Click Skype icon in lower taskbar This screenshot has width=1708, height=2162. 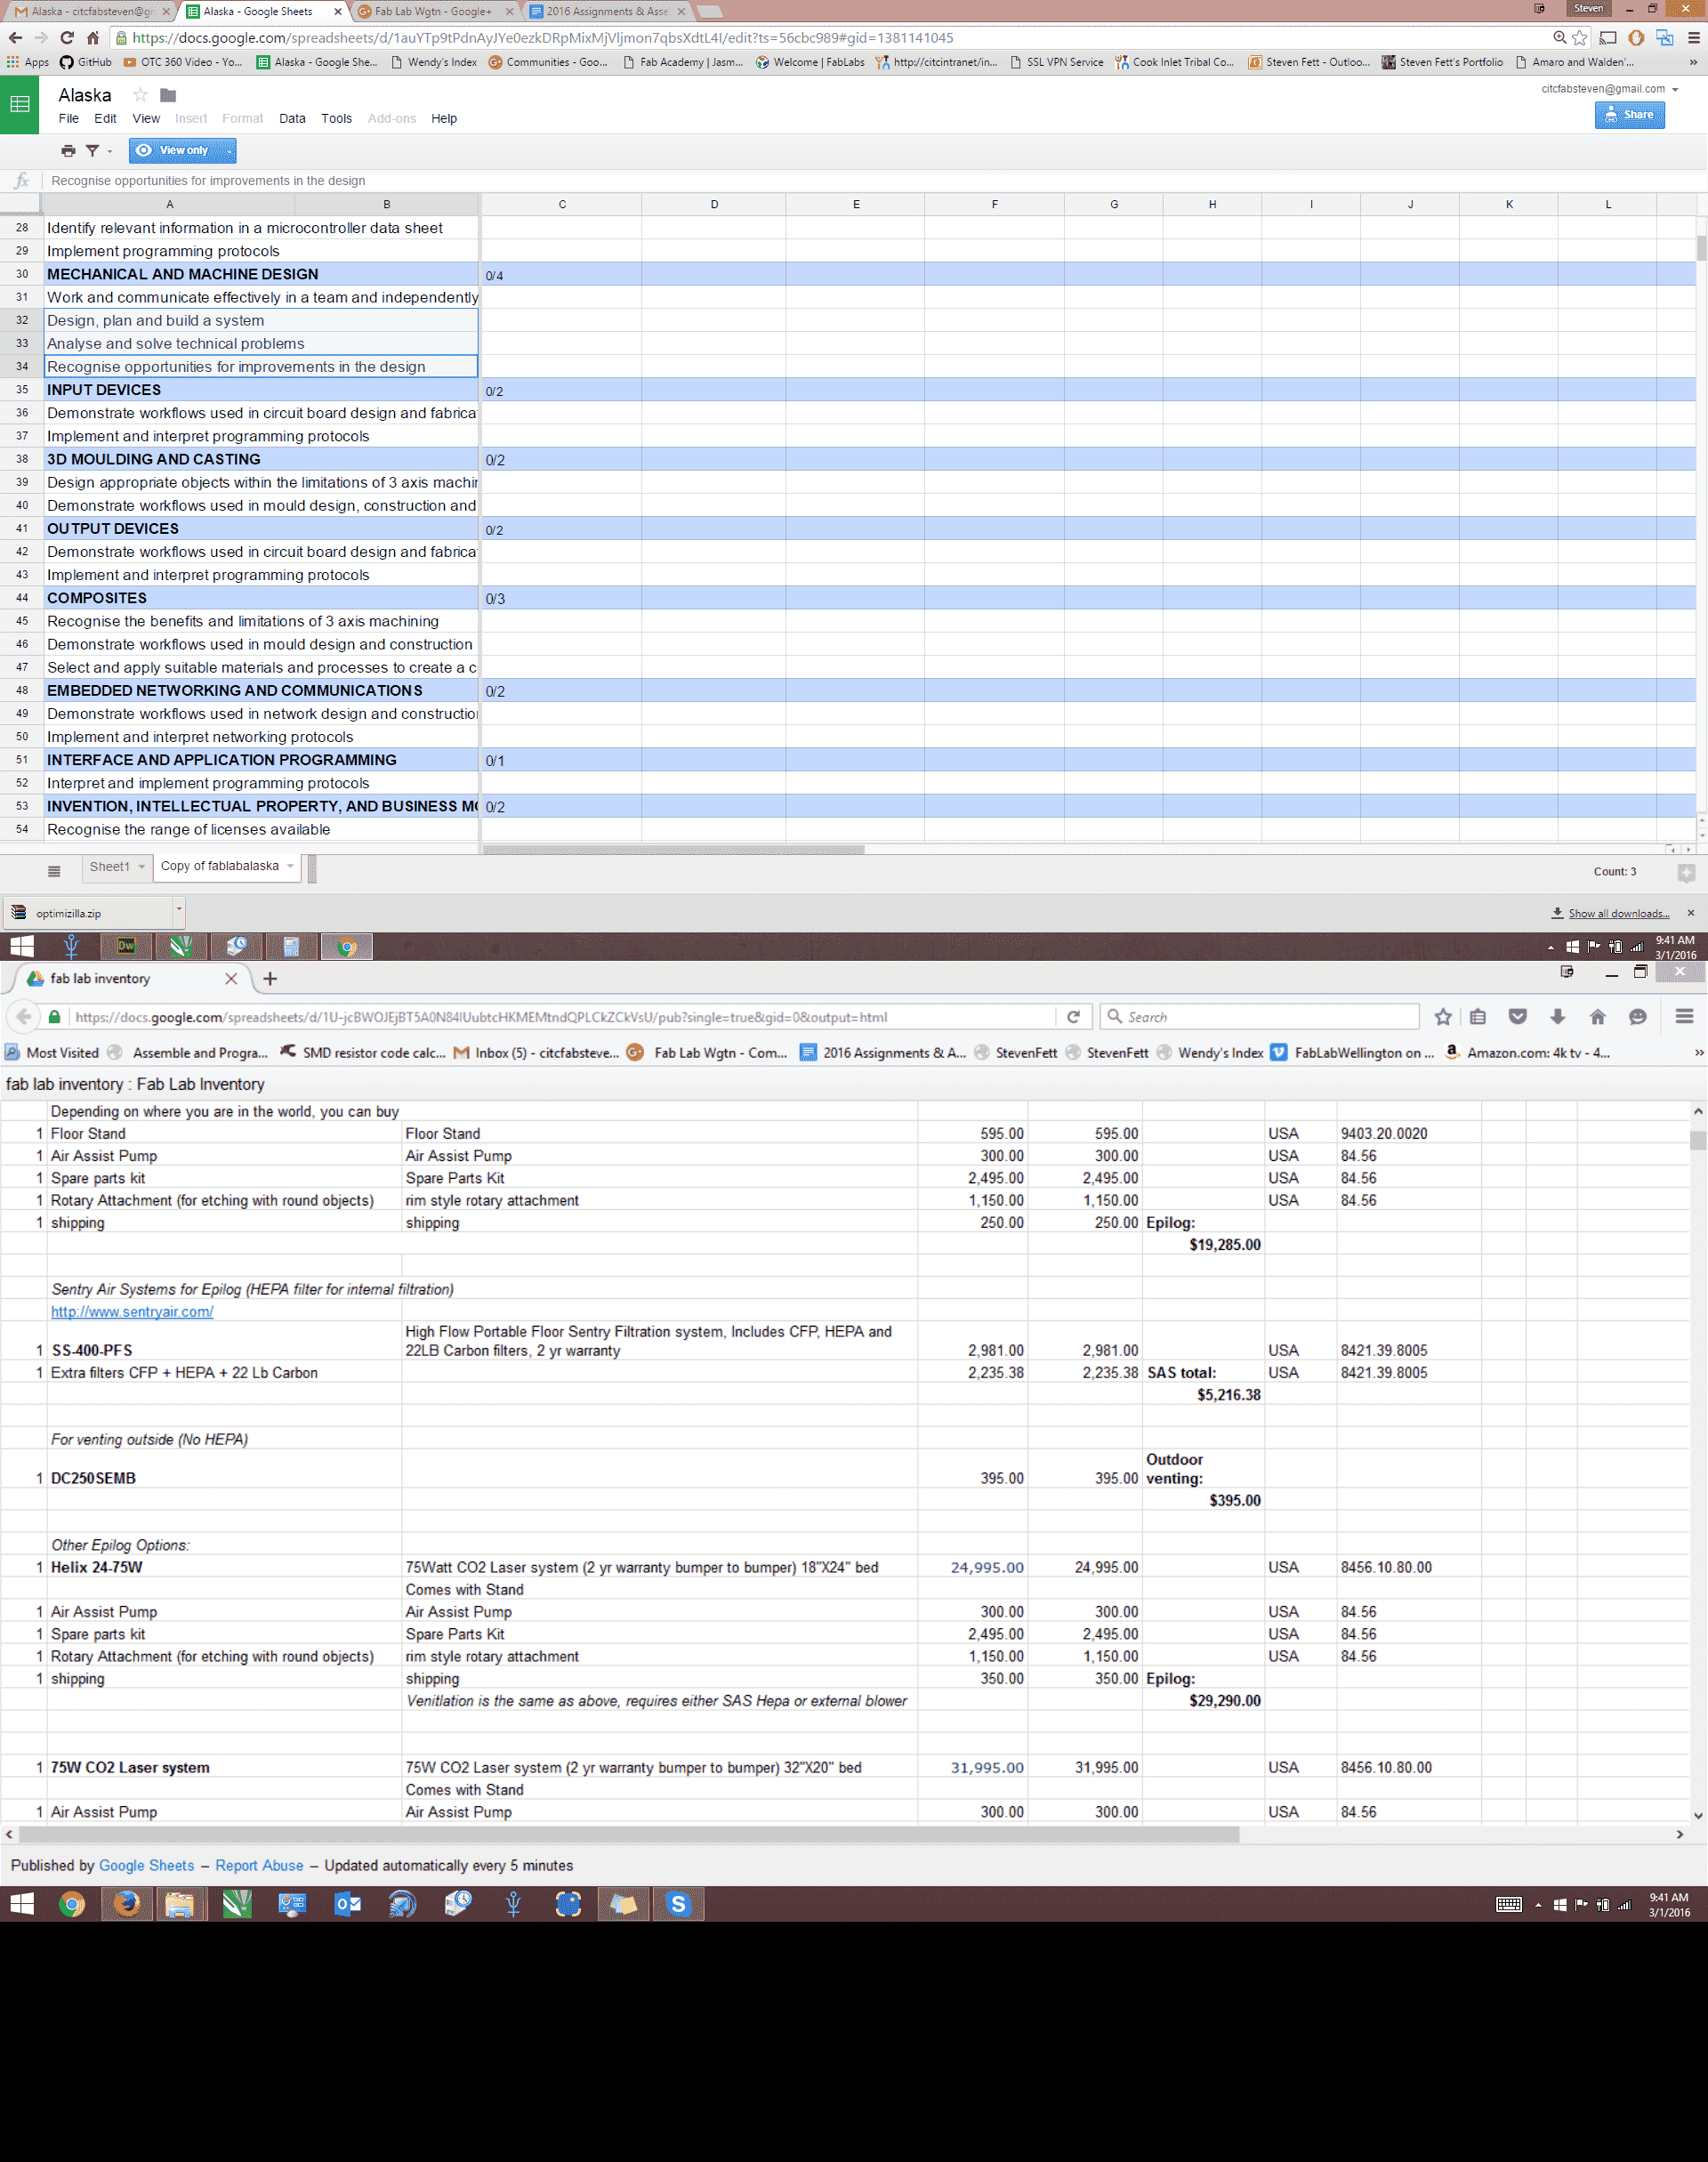678,1905
